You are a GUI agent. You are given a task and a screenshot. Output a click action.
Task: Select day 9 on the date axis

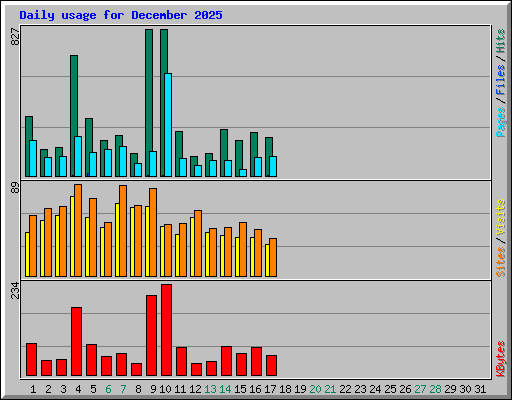153,389
